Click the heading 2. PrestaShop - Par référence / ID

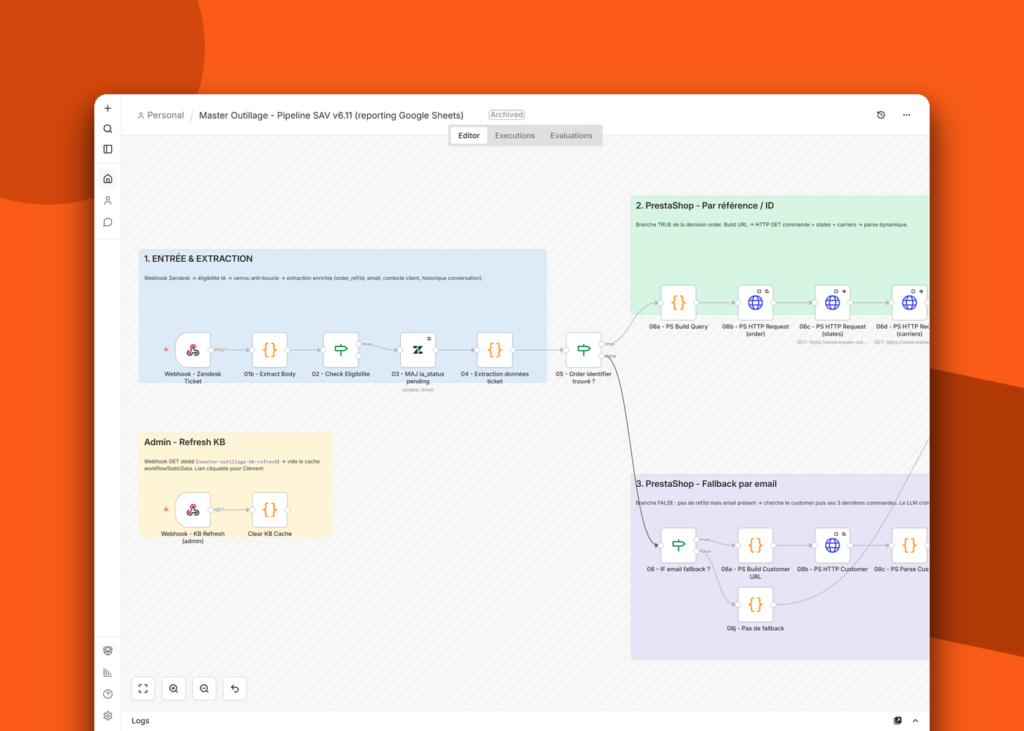(705, 206)
